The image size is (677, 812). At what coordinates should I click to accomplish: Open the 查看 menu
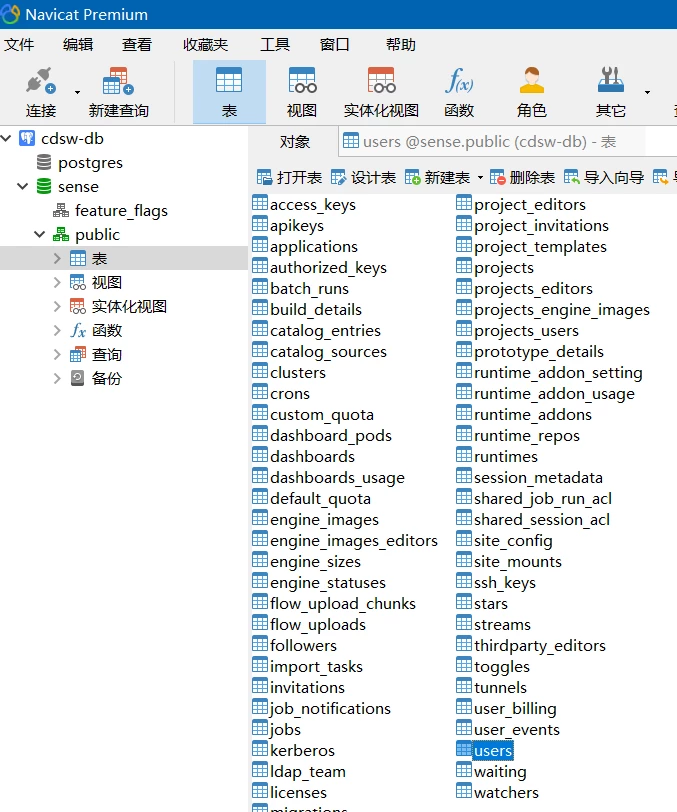[x=137, y=45]
